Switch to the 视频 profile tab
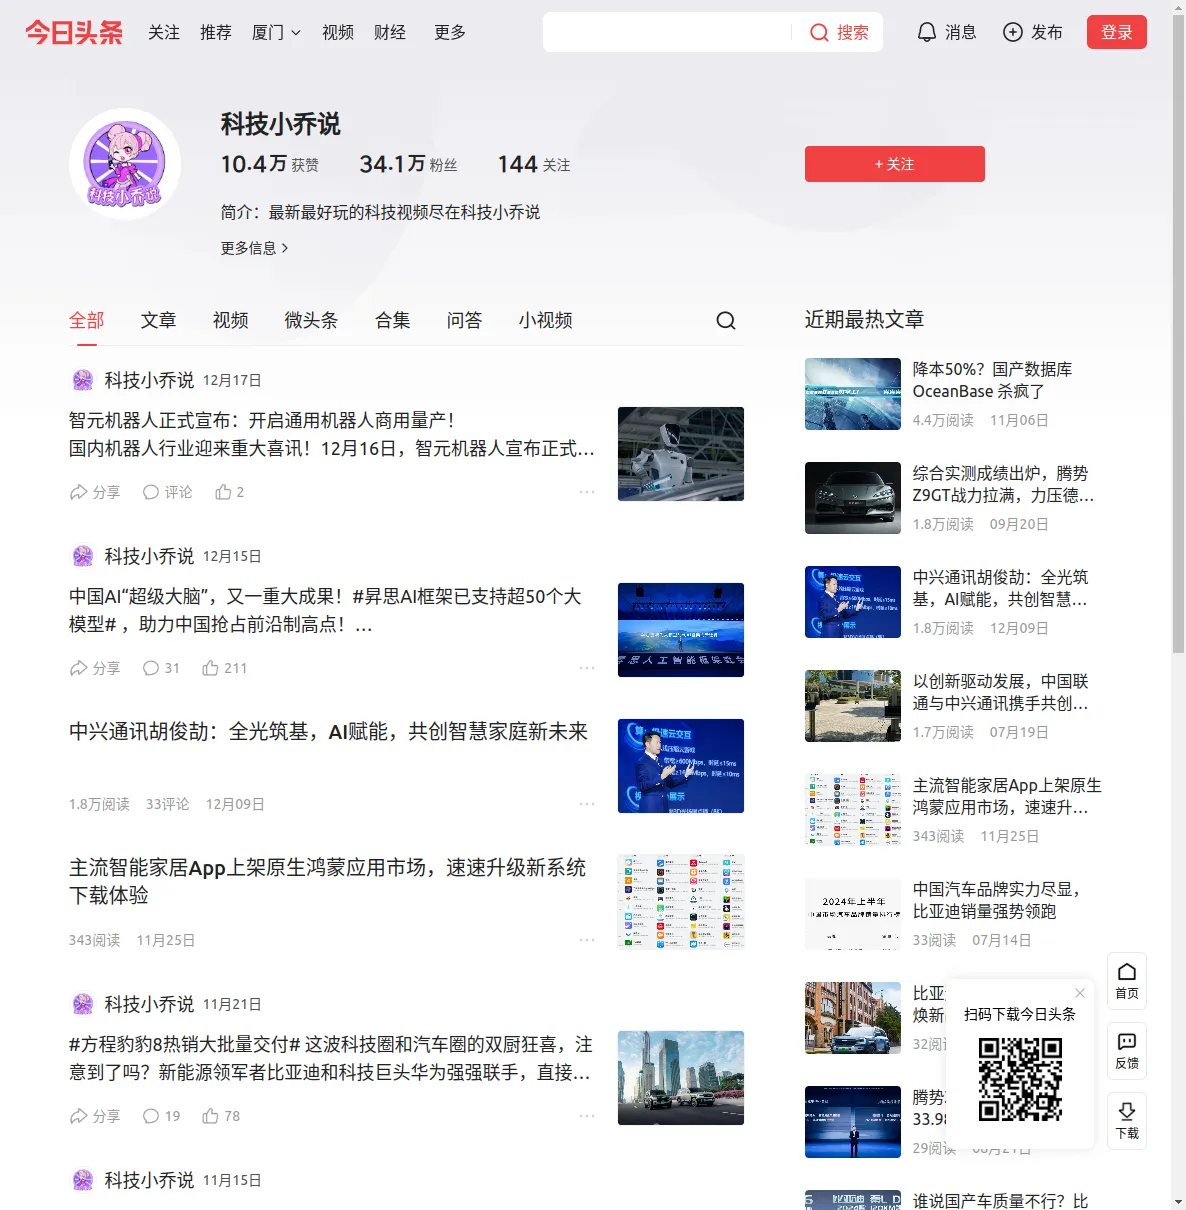 [x=231, y=320]
